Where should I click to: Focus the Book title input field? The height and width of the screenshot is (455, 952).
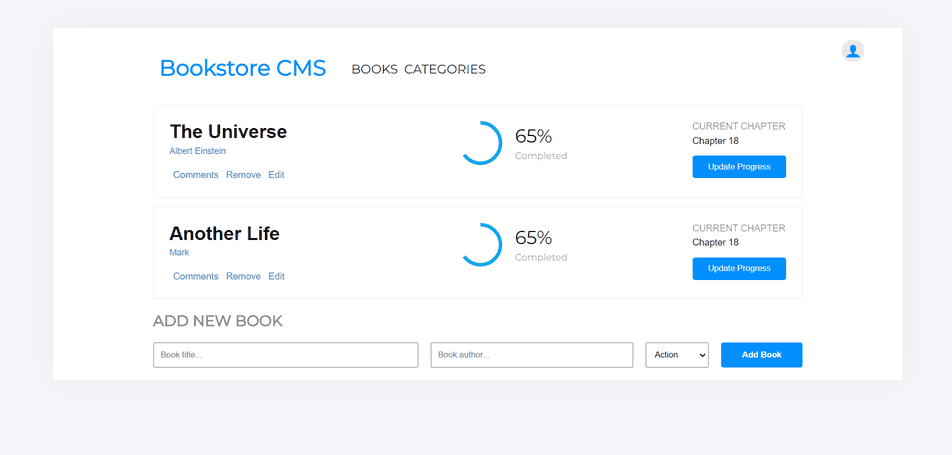click(285, 355)
